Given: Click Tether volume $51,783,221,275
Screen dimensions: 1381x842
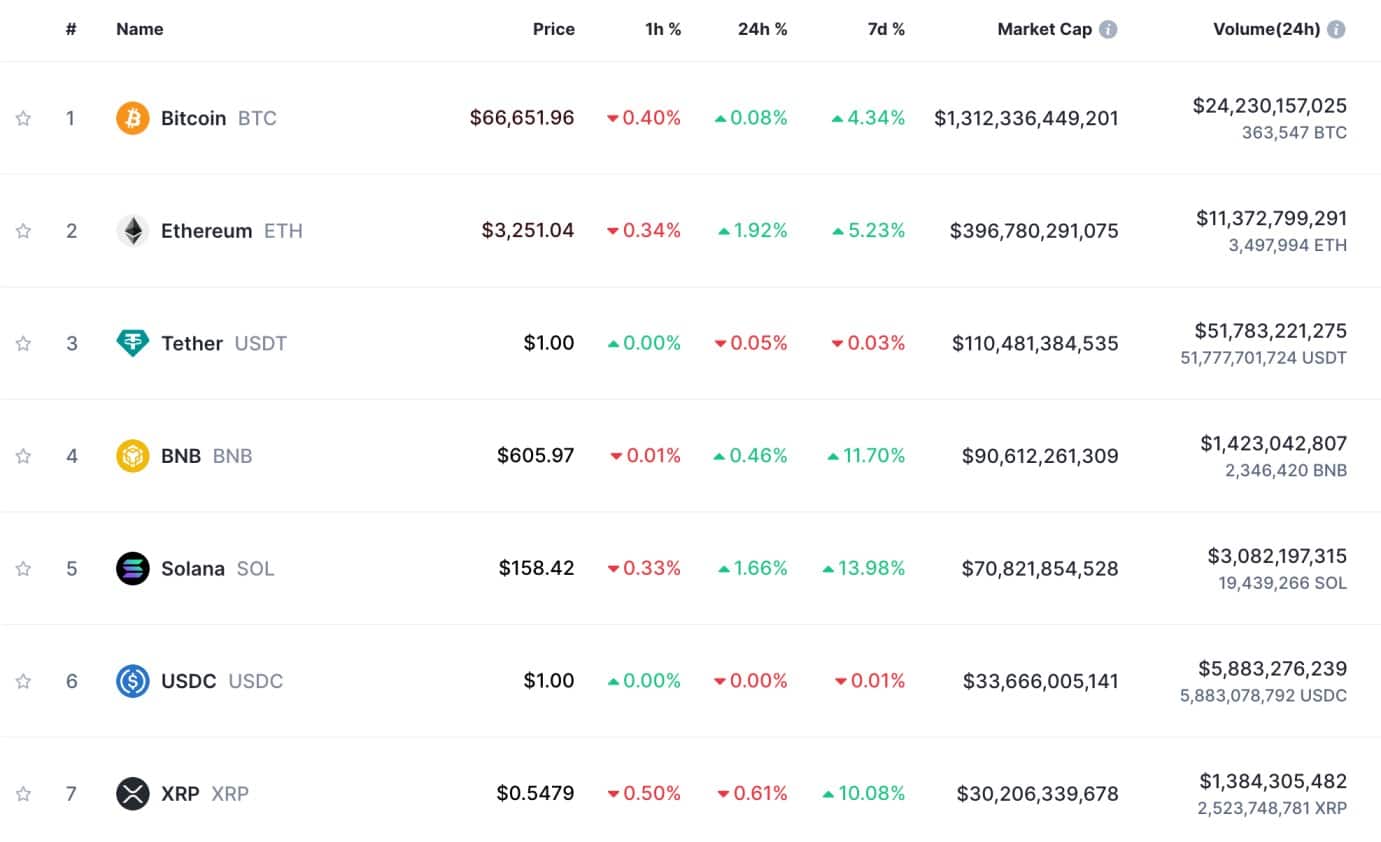Looking at the screenshot, I should click(1271, 330).
